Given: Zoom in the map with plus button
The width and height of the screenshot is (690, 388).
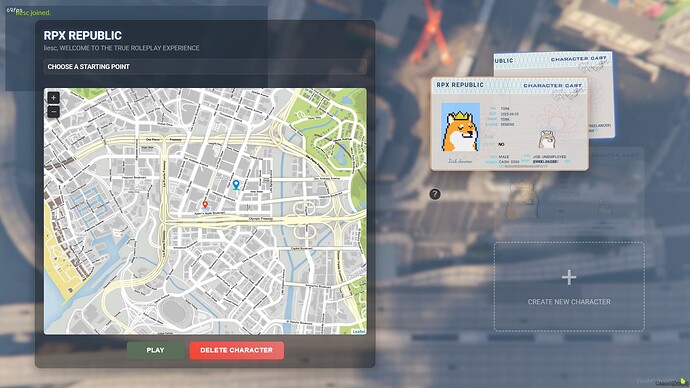Looking at the screenshot, I should 53,98.
